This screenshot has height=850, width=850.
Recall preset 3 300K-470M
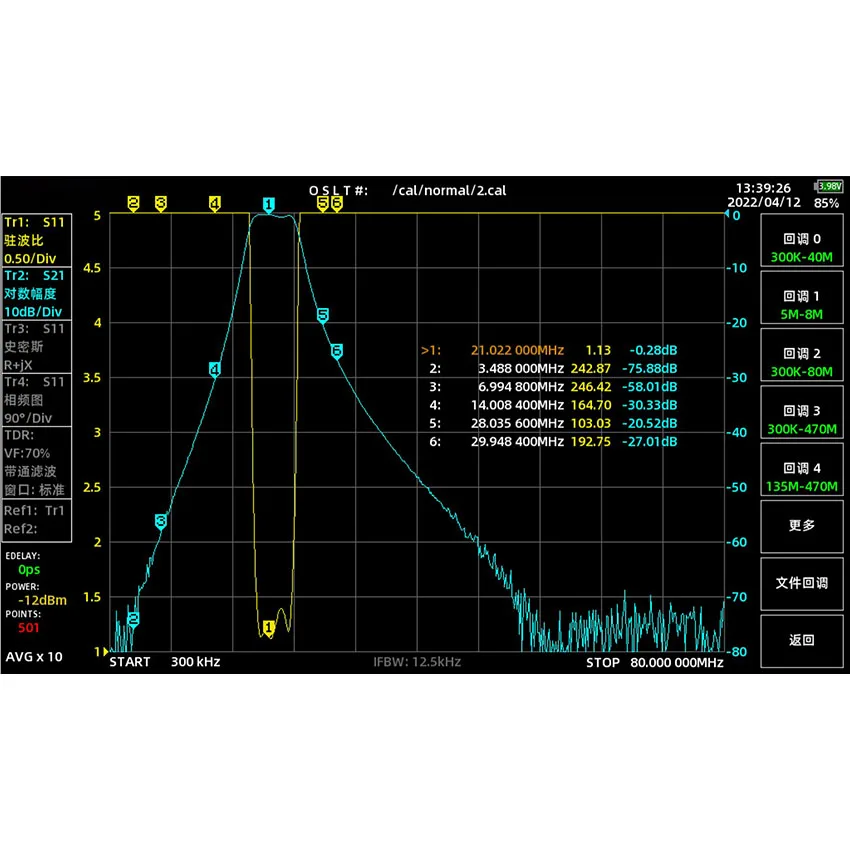click(802, 413)
